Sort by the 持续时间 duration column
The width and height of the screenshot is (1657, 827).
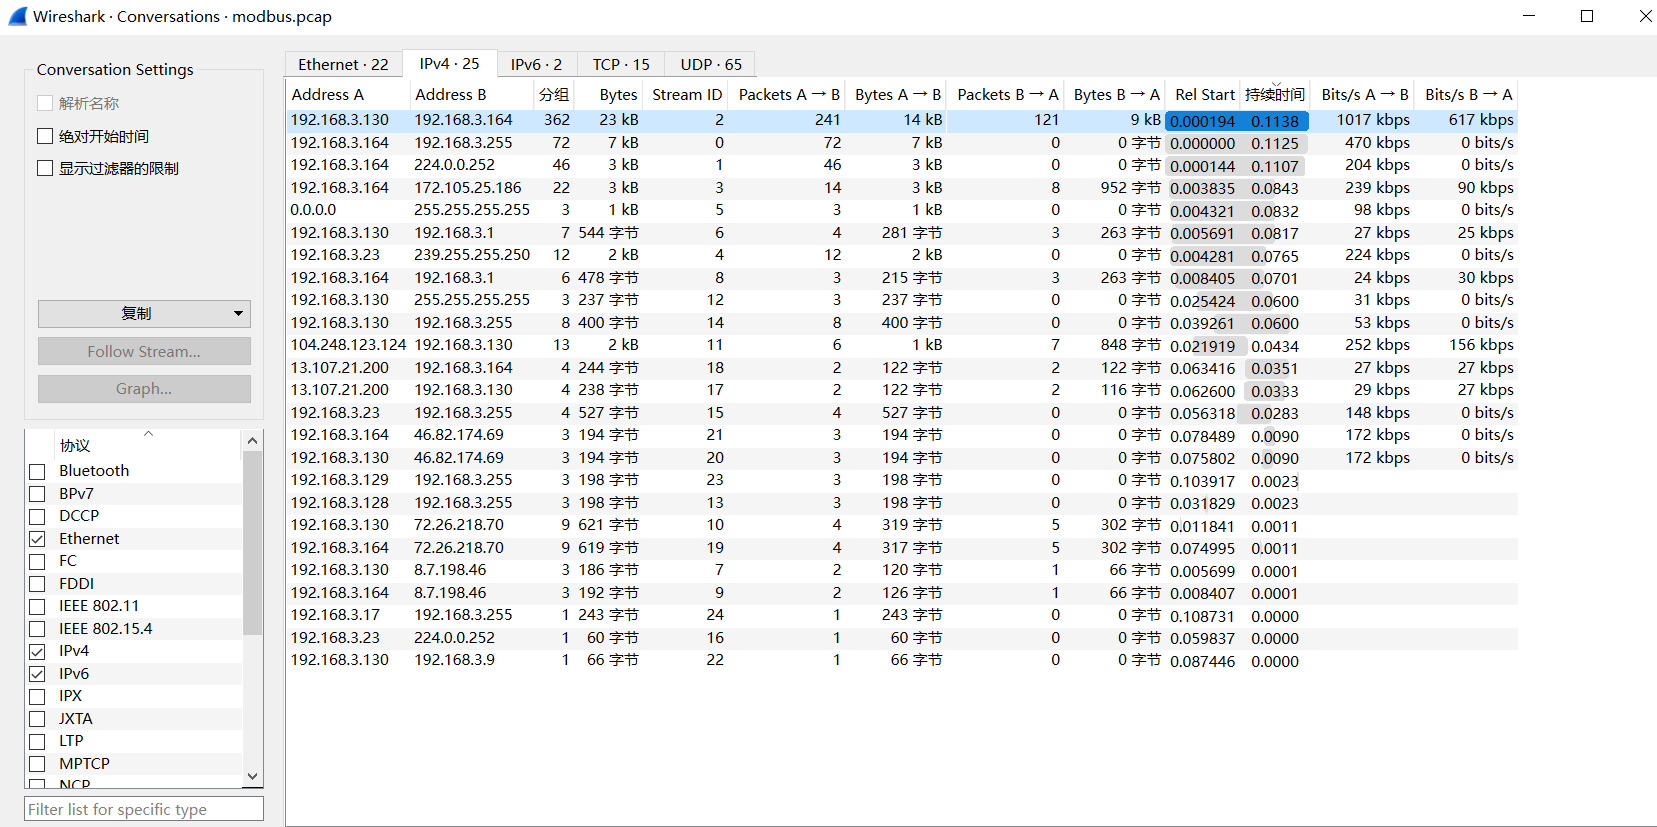tap(1275, 94)
